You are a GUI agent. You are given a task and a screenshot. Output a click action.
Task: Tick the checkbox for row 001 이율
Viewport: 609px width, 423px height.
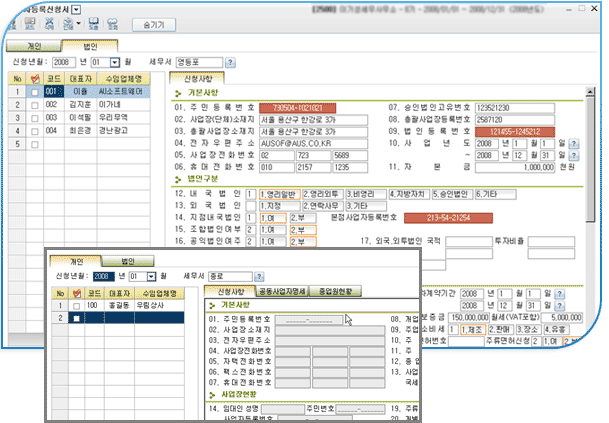pos(35,92)
